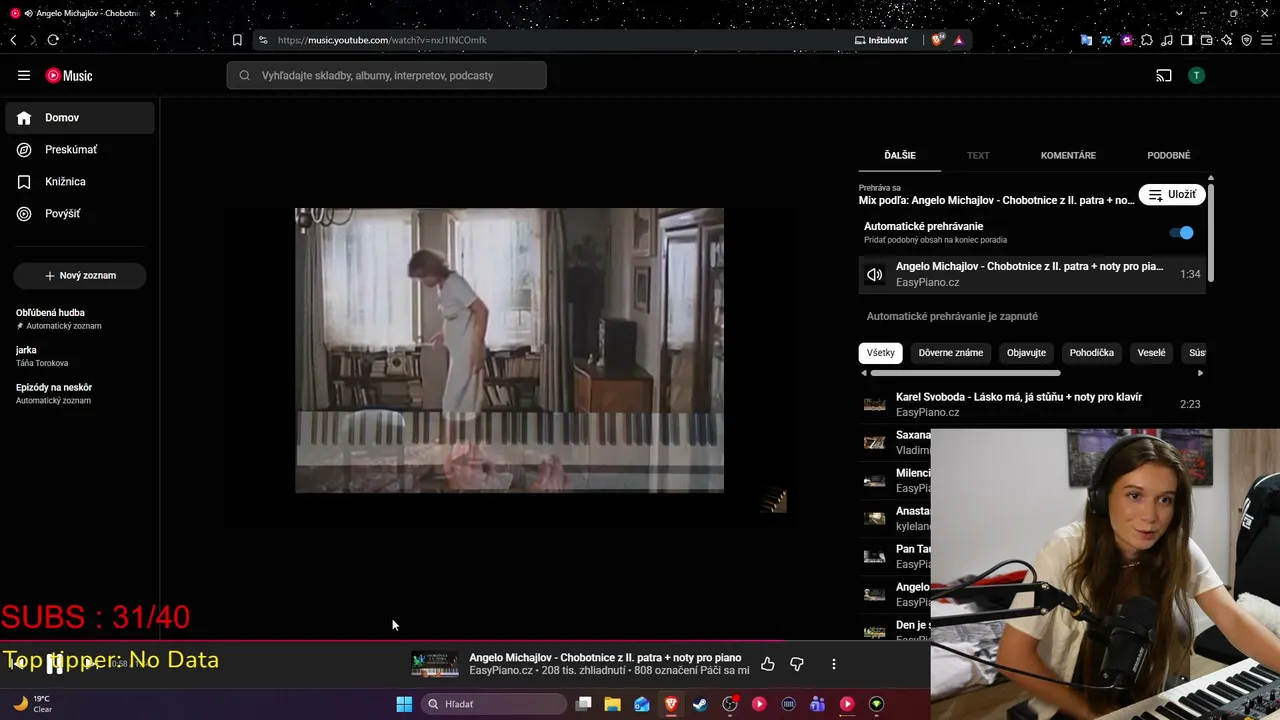This screenshot has height=720, width=1280.
Task: Open the YouTube Music hamburger menu
Action: 24,75
